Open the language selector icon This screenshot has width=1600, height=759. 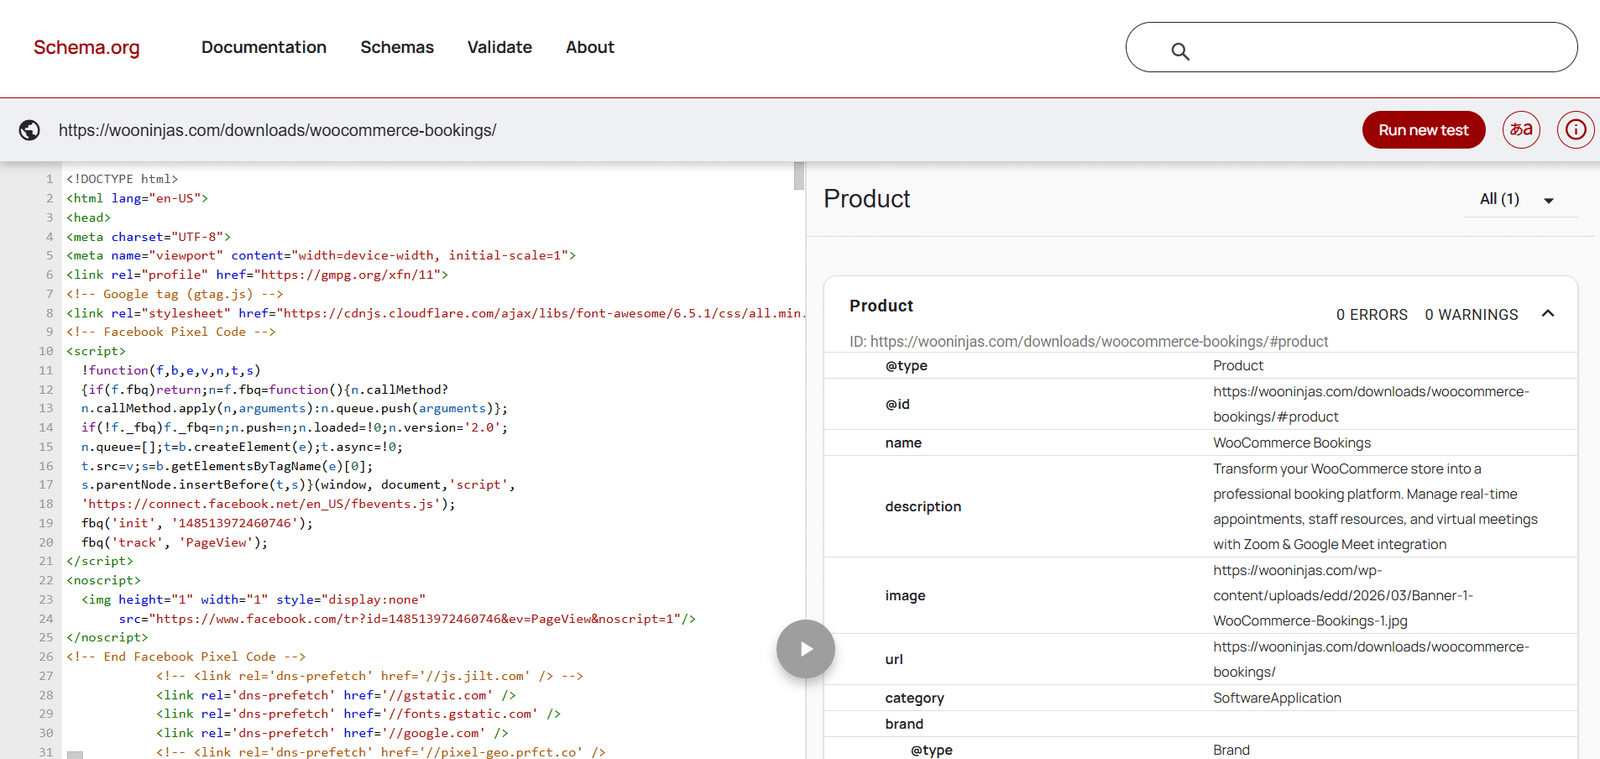tap(1521, 129)
